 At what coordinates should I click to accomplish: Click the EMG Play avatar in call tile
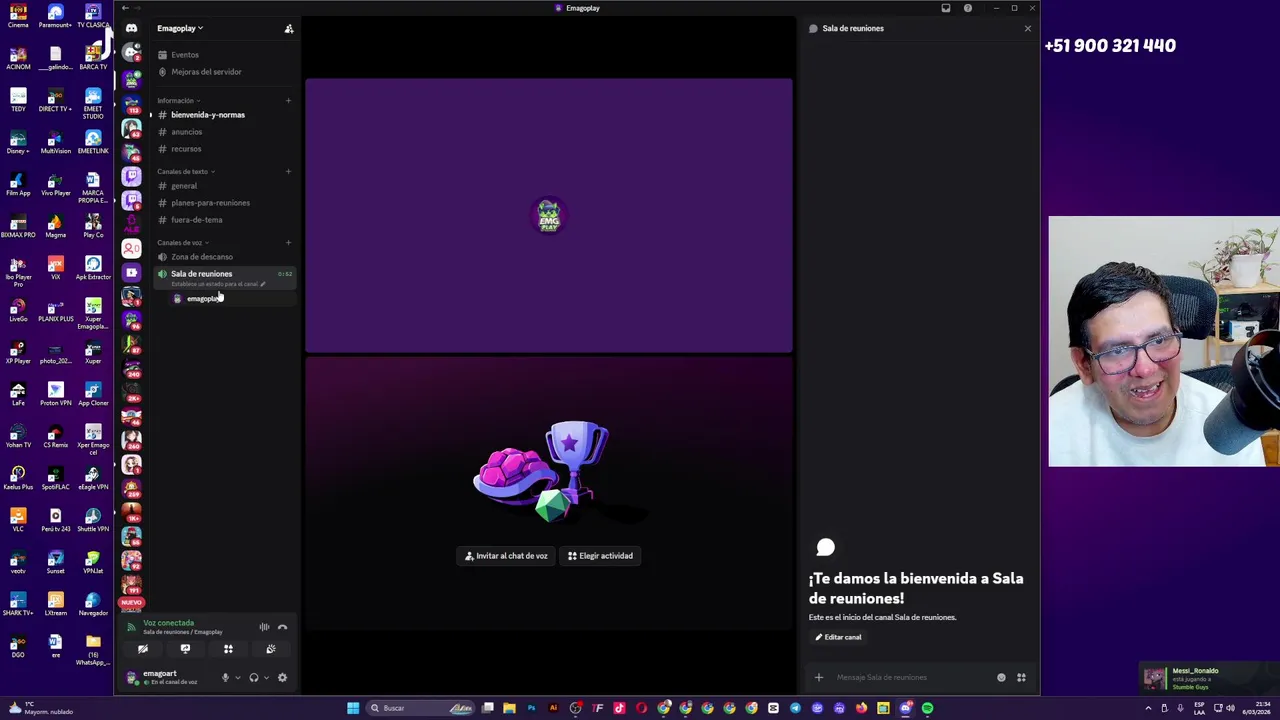548,215
